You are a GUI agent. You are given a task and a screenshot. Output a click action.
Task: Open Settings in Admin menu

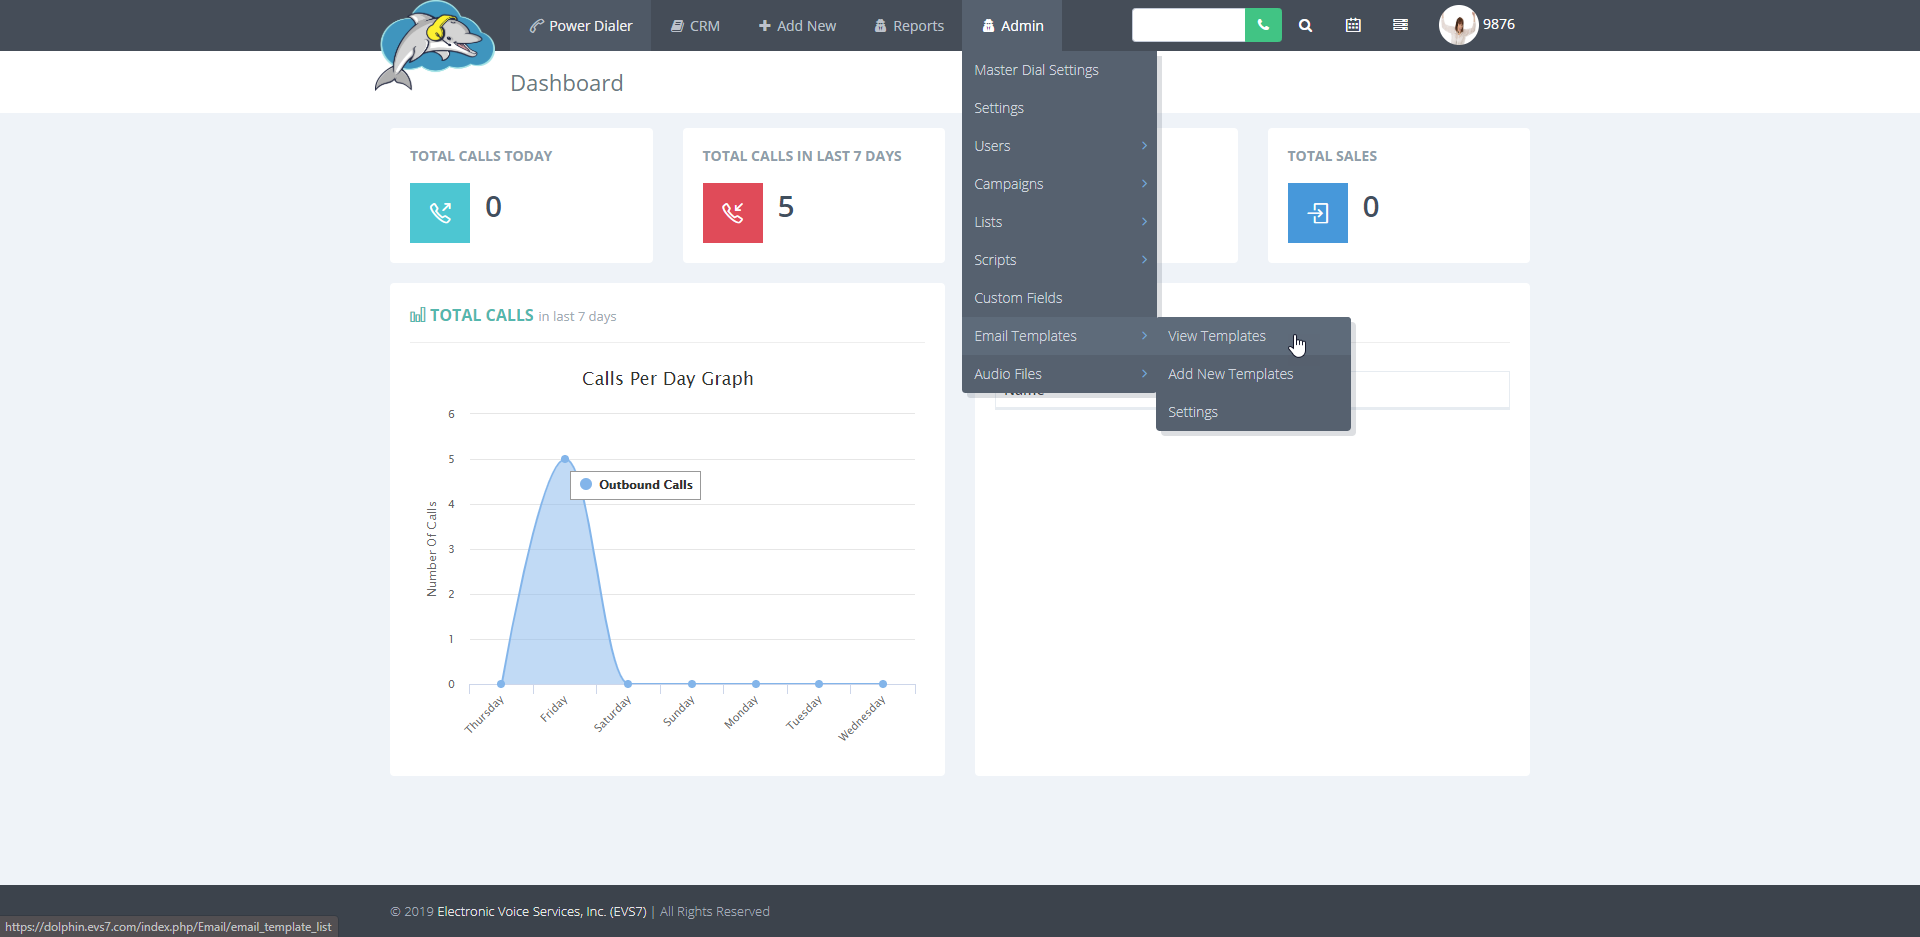pyautogui.click(x=1059, y=108)
